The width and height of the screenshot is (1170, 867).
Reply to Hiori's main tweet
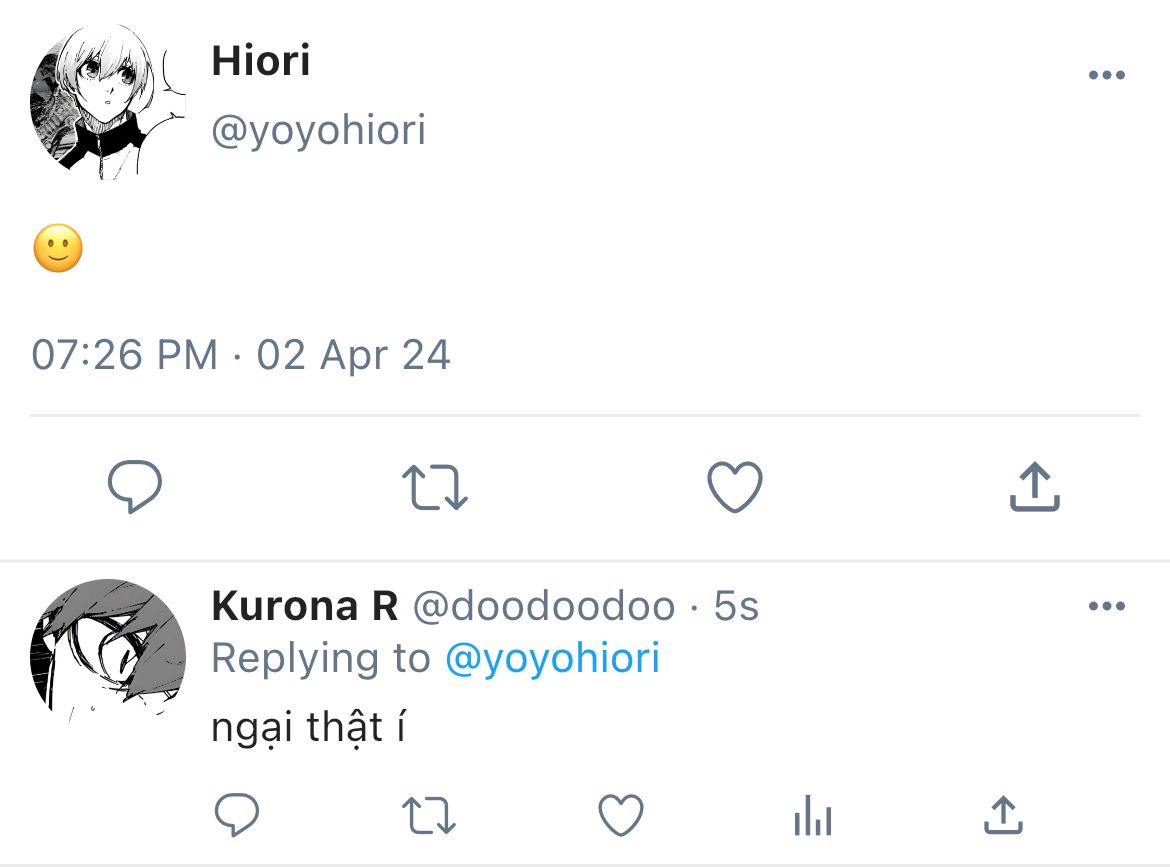134,487
